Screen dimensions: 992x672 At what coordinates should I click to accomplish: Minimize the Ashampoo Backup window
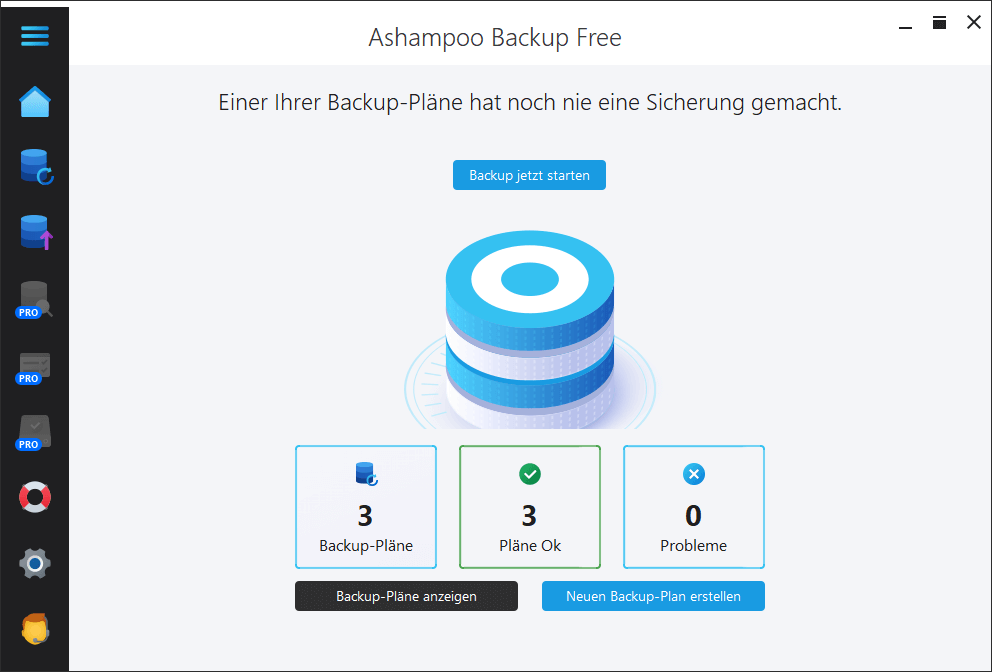(x=905, y=23)
